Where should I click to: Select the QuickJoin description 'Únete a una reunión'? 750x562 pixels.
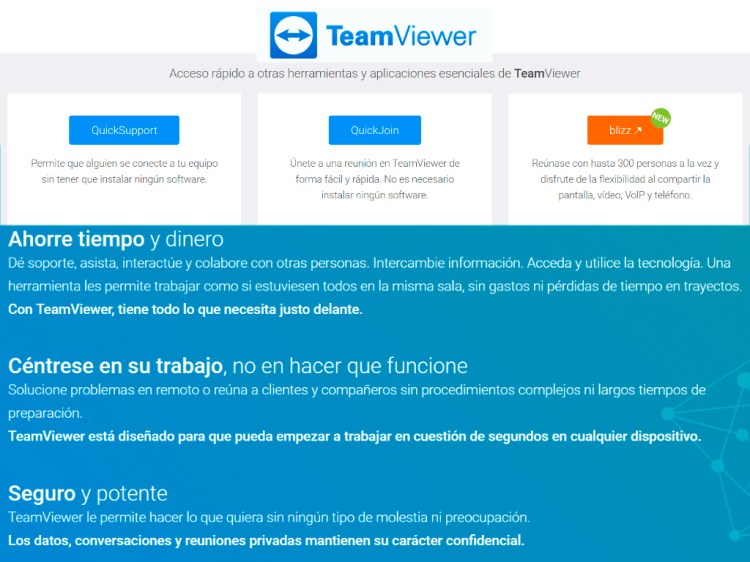(x=375, y=179)
